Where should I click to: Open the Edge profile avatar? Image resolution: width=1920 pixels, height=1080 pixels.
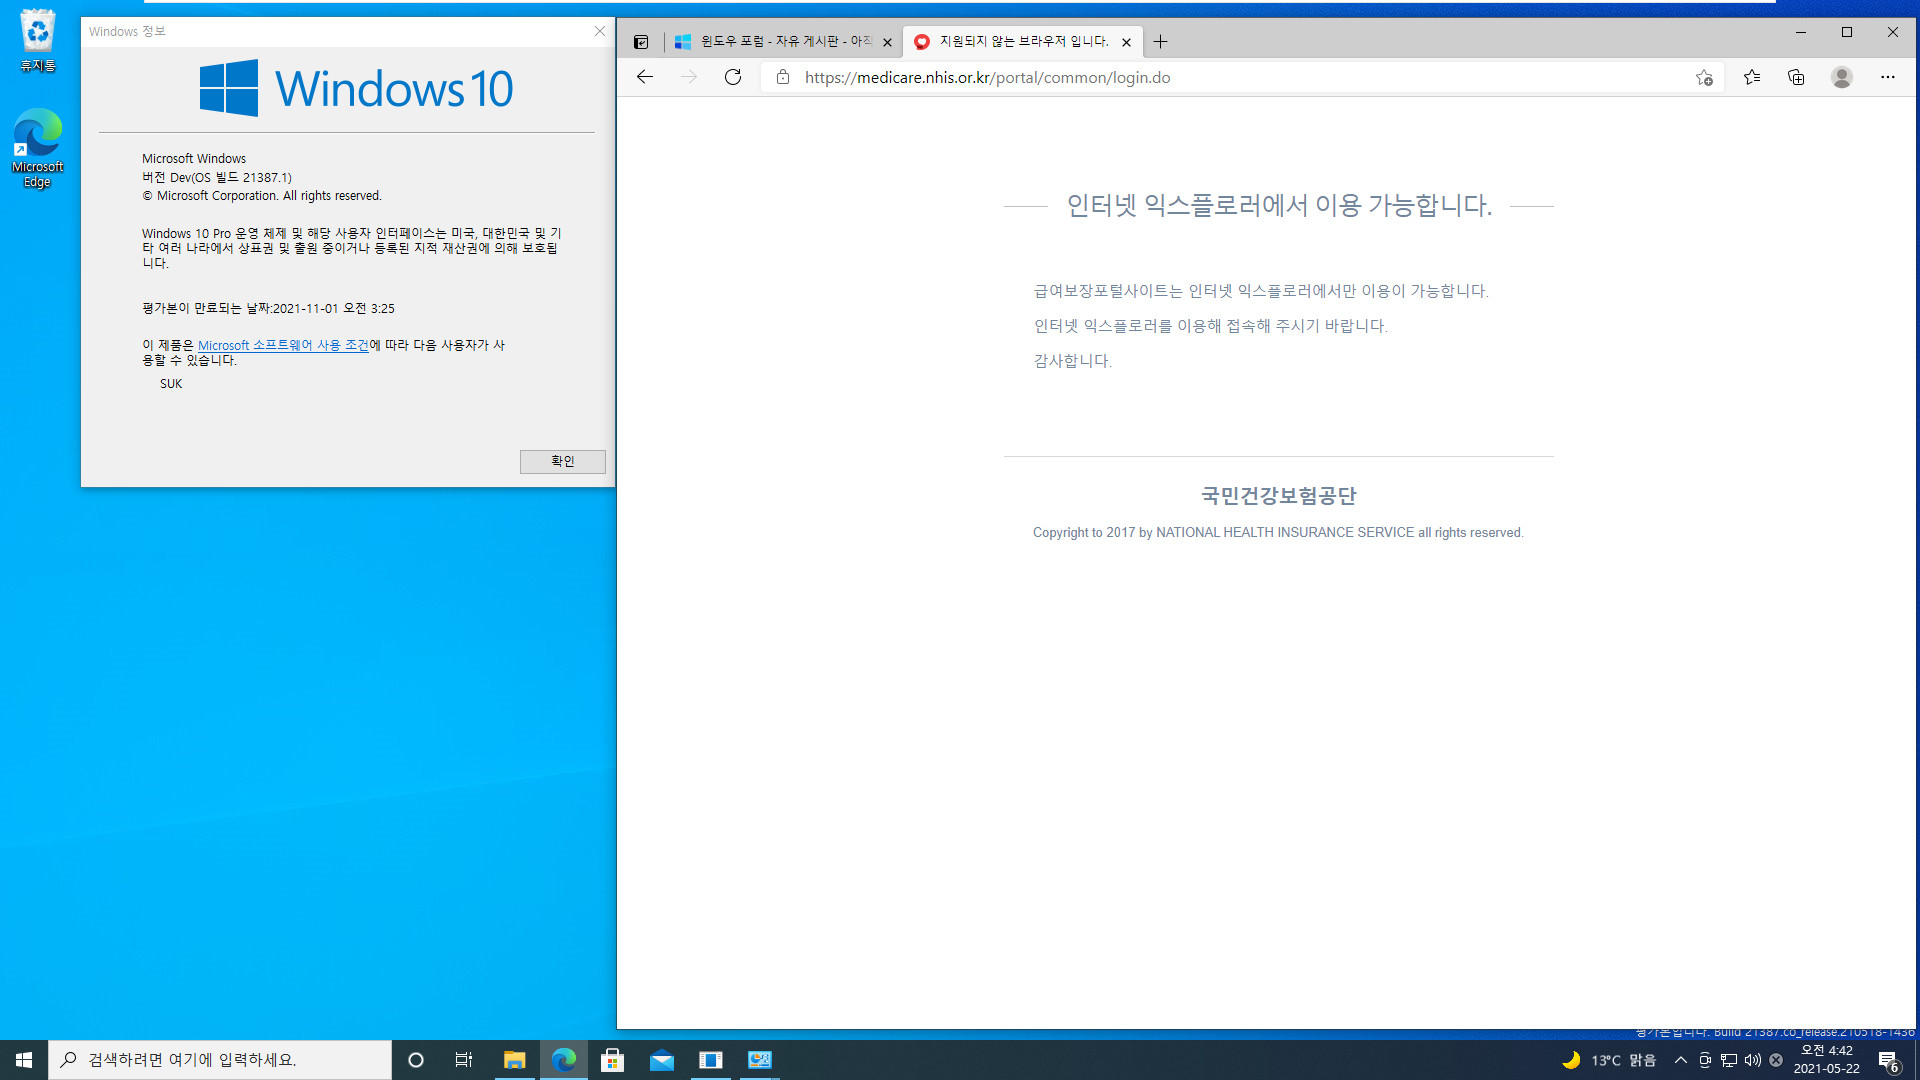click(1842, 77)
